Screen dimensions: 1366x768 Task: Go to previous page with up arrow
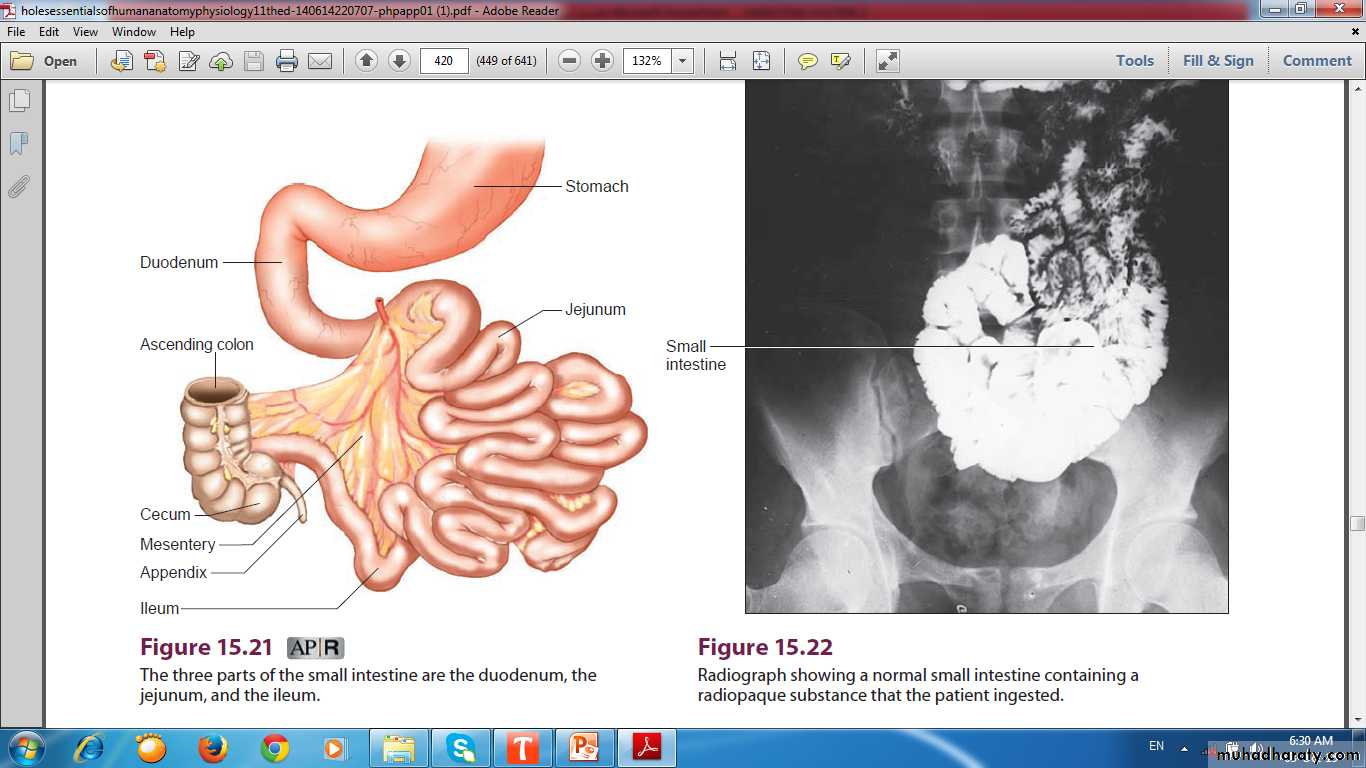pyautogui.click(x=366, y=61)
